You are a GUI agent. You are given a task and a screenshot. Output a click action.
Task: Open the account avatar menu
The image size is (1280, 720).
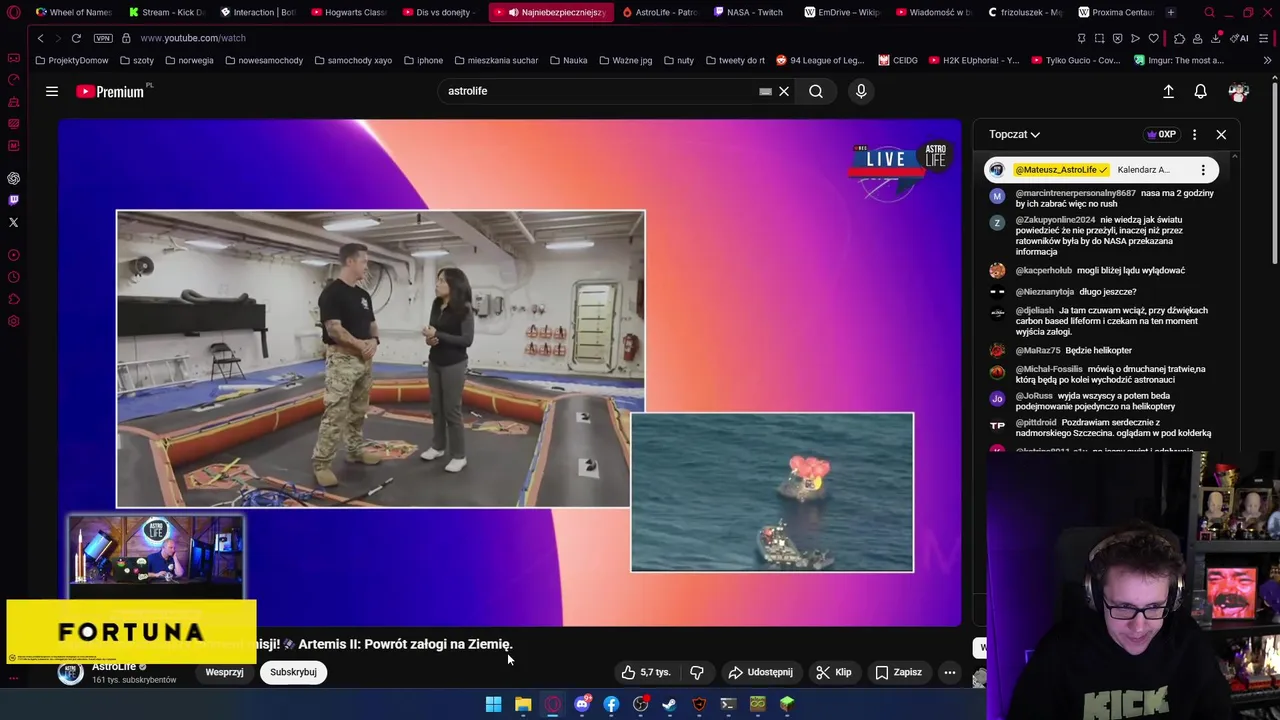coord(1239,91)
